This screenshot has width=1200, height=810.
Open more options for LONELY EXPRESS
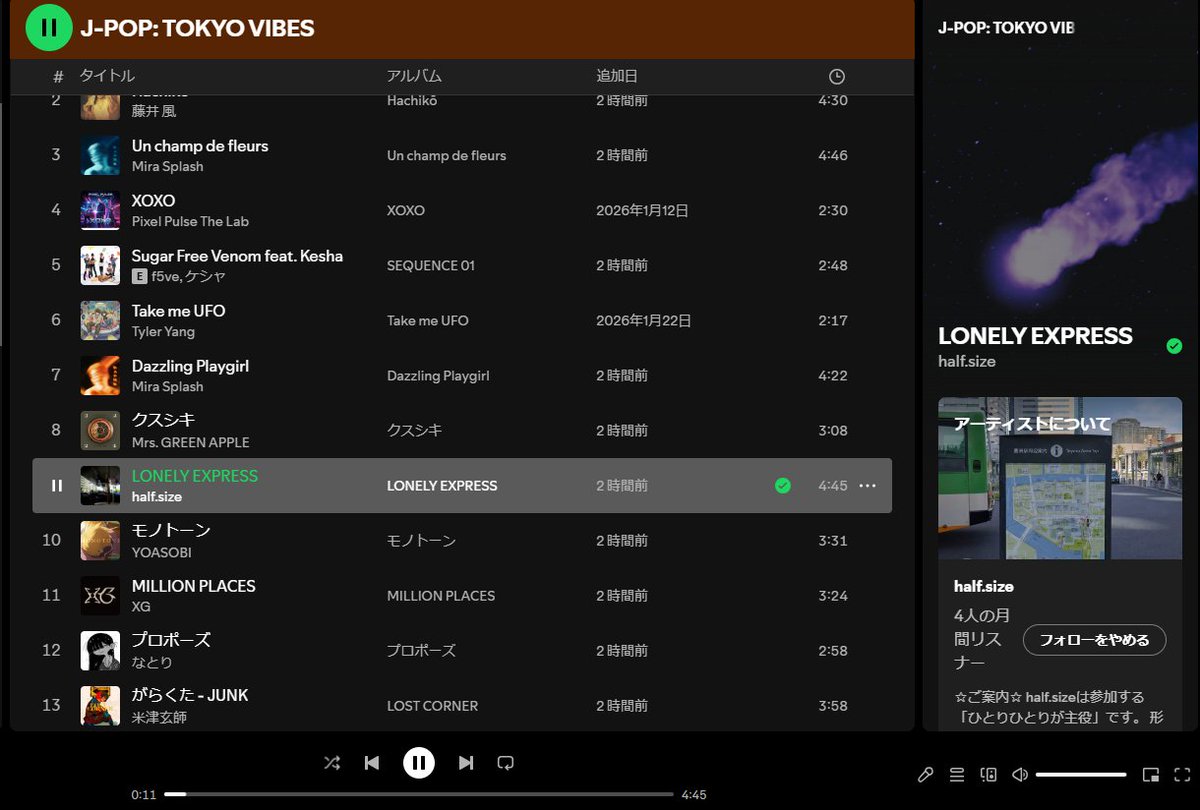point(867,486)
